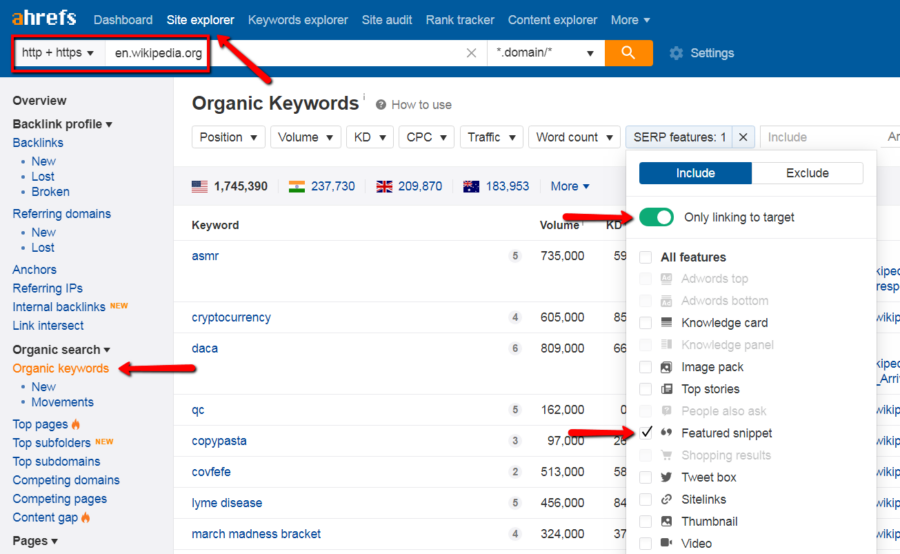Toggle Only linking to target switch
900x554 pixels.
(x=656, y=217)
